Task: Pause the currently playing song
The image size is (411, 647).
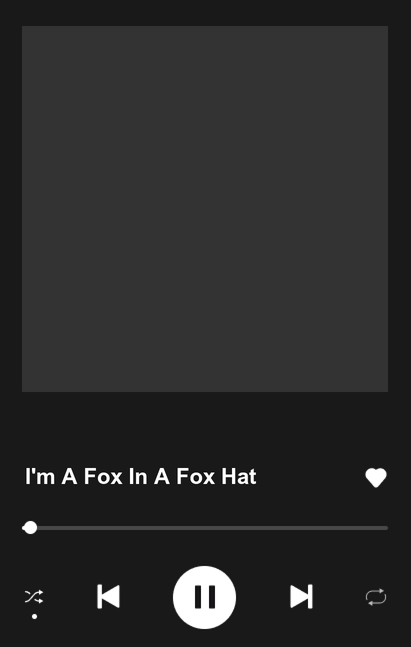Action: click(x=204, y=597)
